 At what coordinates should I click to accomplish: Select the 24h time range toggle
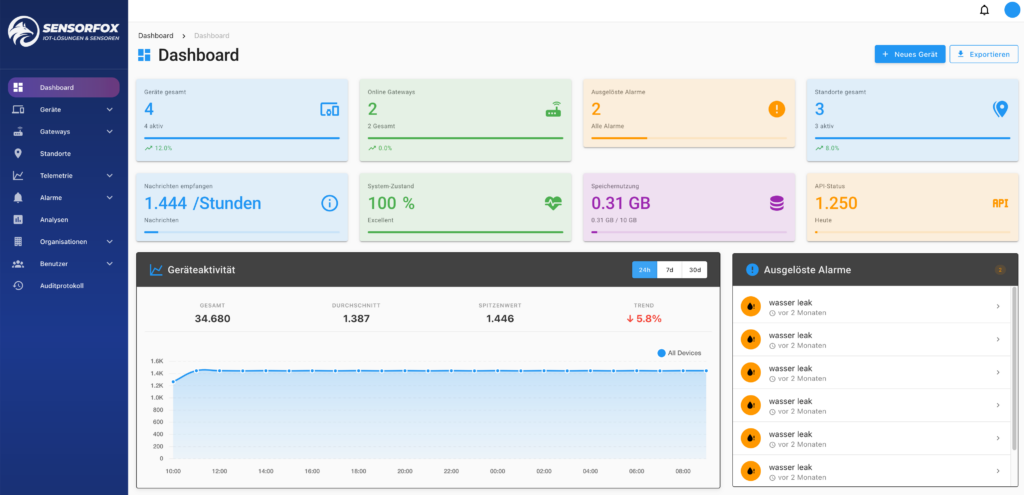point(645,270)
